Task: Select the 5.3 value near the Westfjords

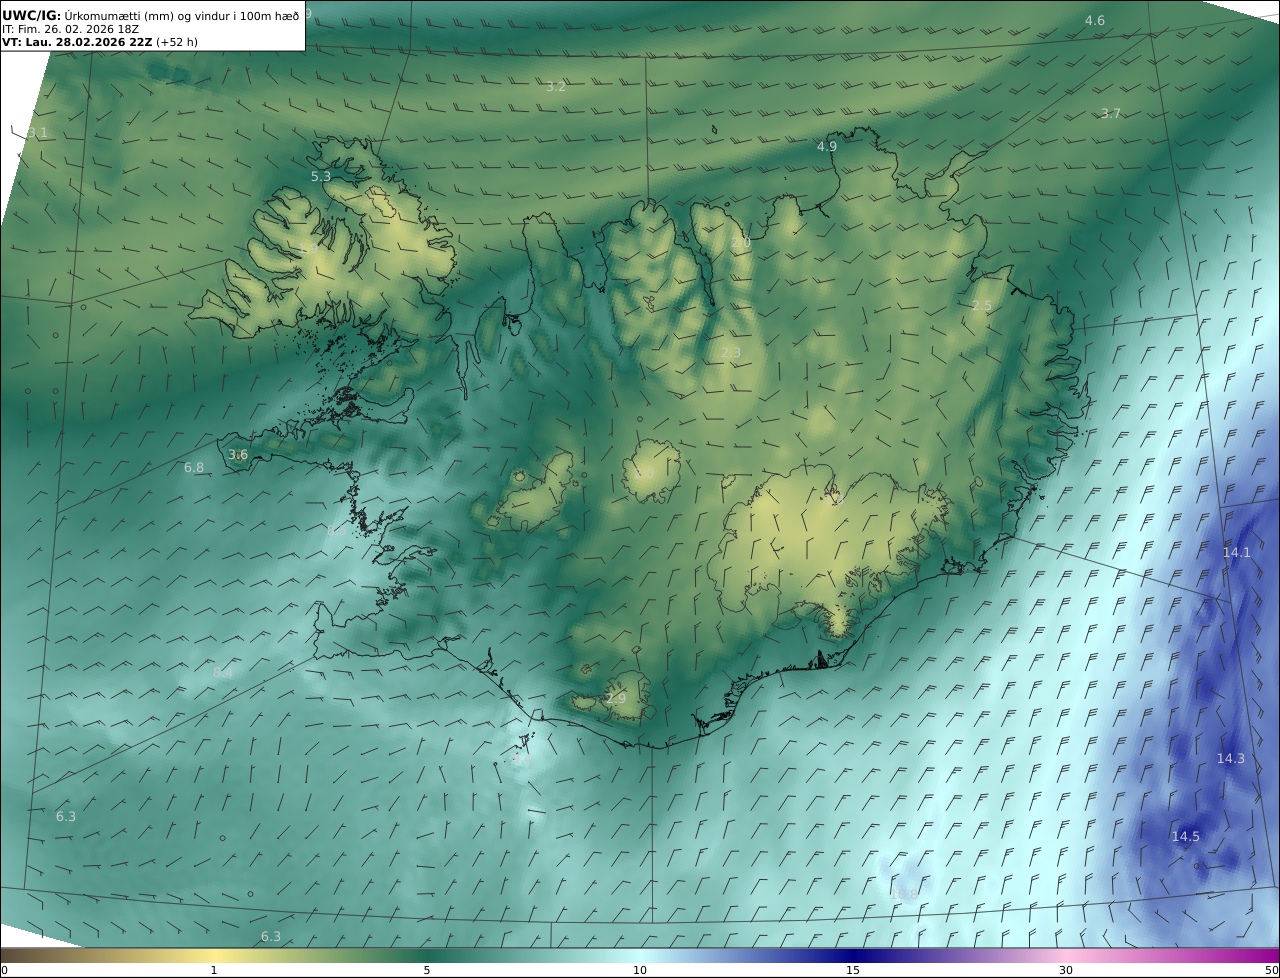Action: click(x=321, y=176)
